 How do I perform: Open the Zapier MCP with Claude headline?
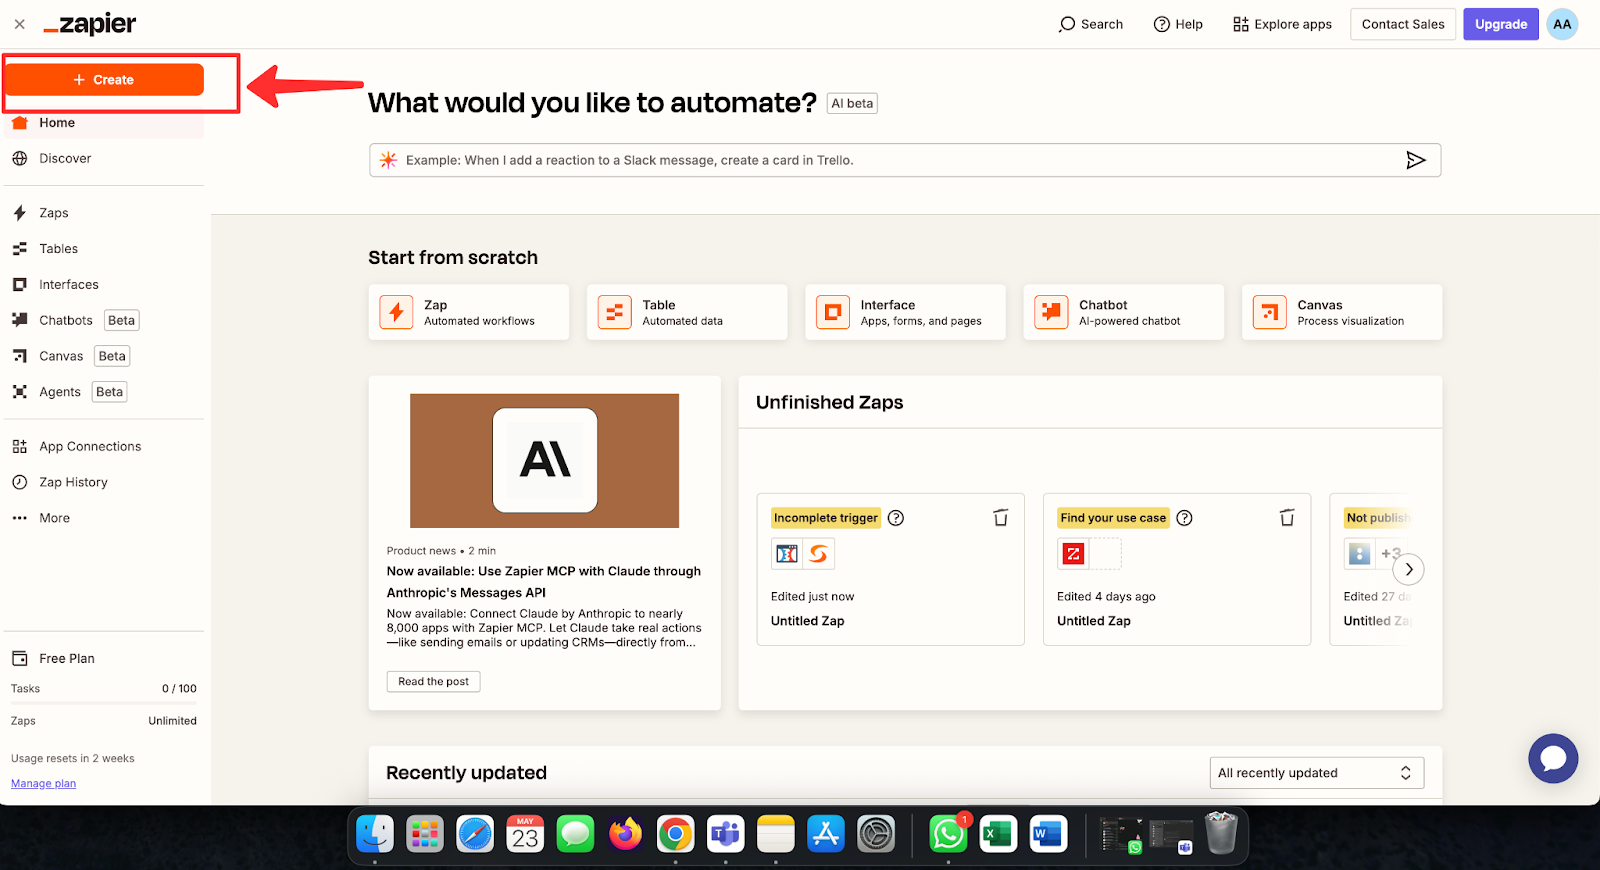pos(544,582)
